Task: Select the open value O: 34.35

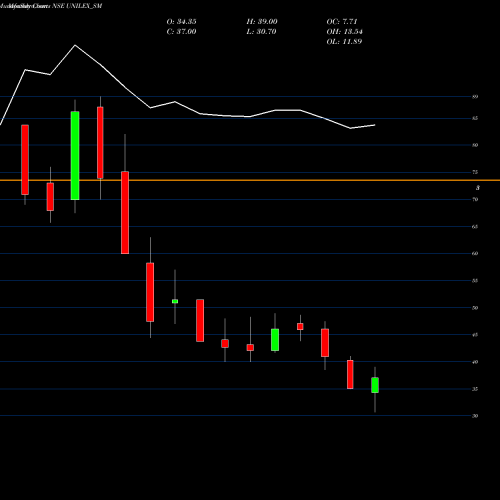Action: click(181, 22)
